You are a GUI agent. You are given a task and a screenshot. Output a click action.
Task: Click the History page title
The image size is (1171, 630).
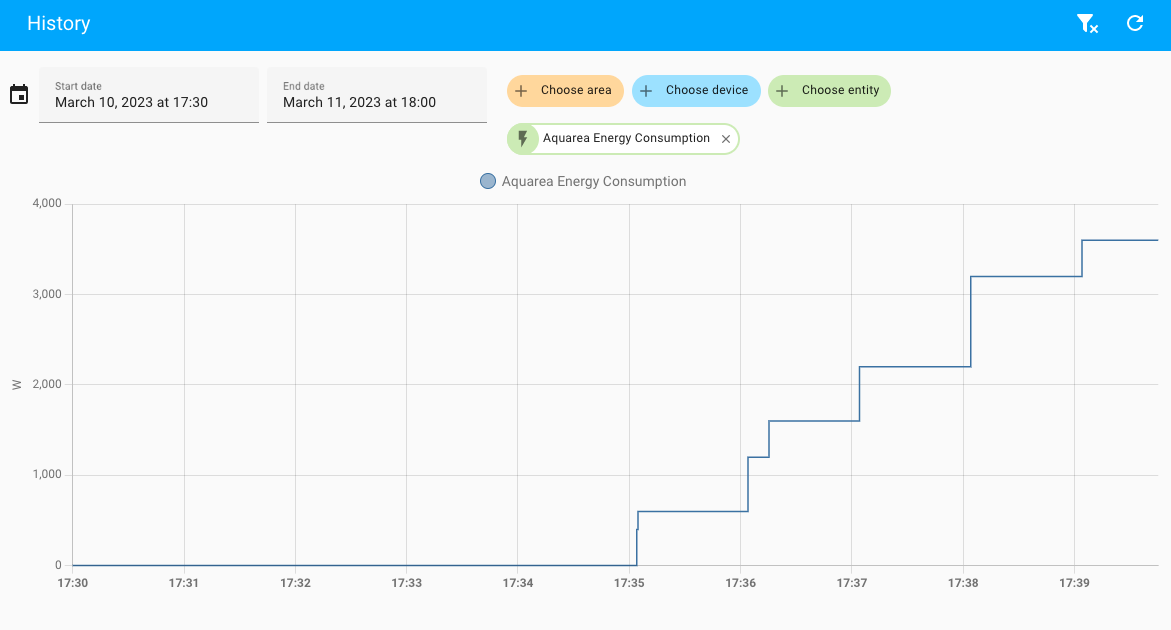59,24
